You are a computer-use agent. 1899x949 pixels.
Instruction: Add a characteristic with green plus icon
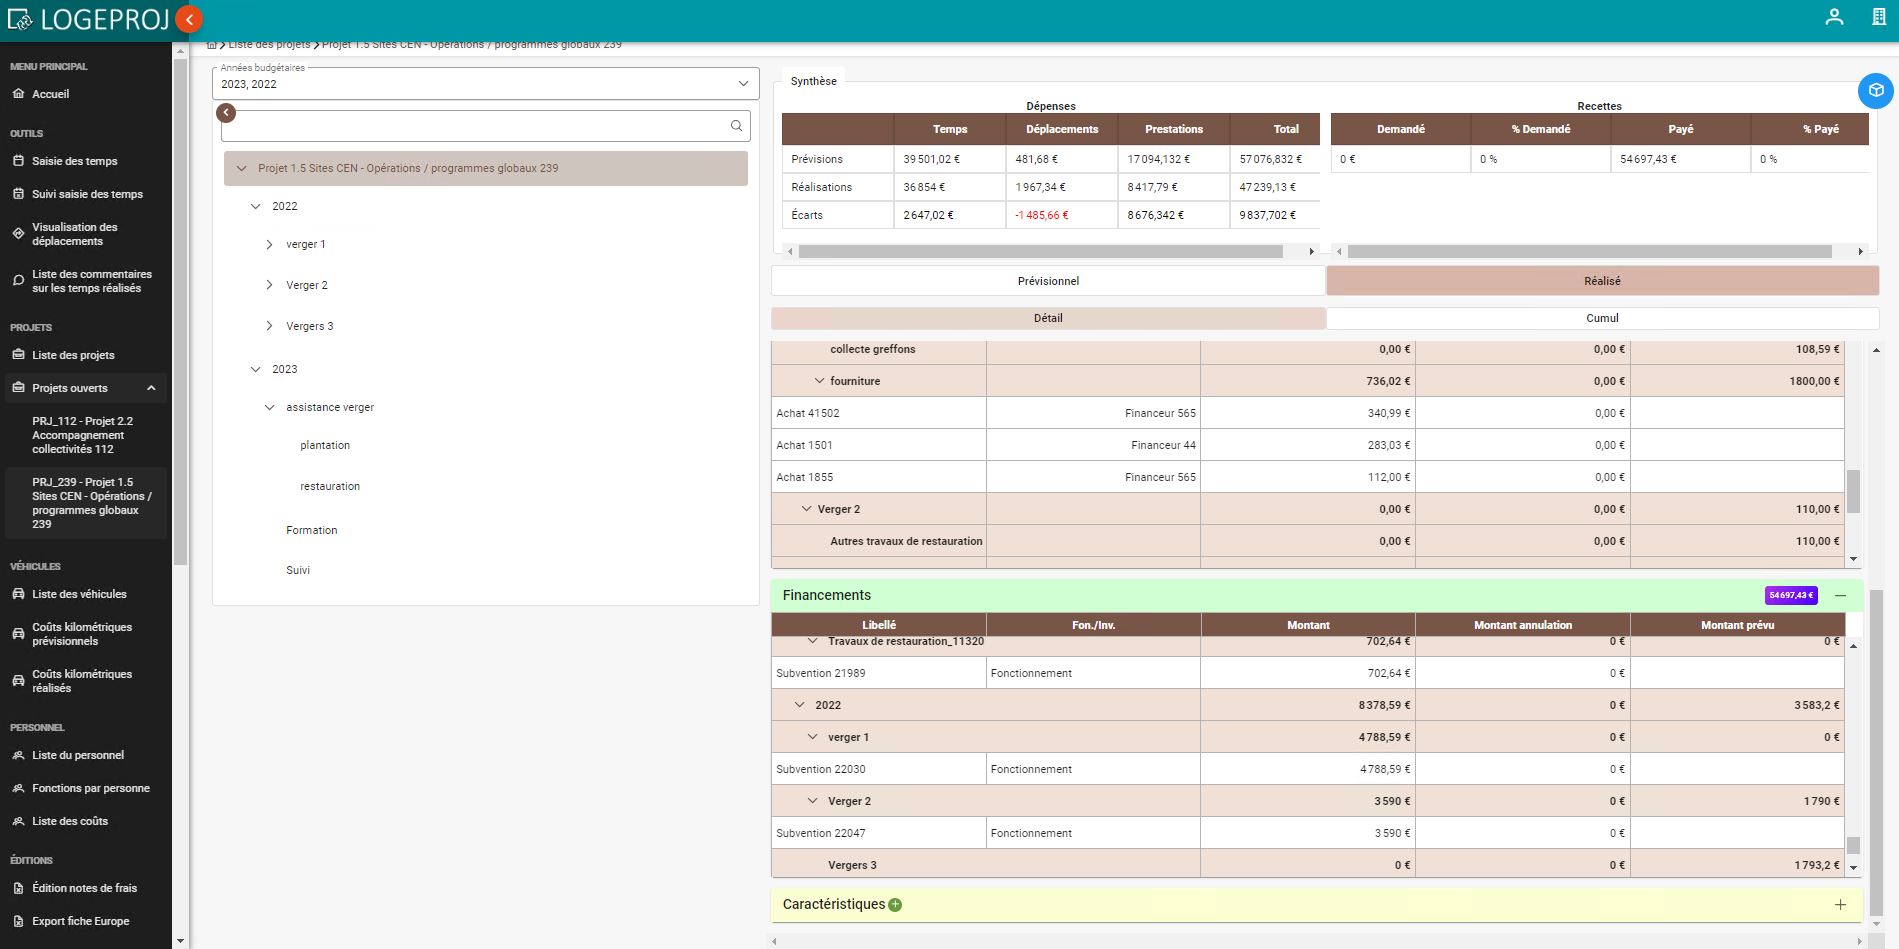tap(895, 905)
